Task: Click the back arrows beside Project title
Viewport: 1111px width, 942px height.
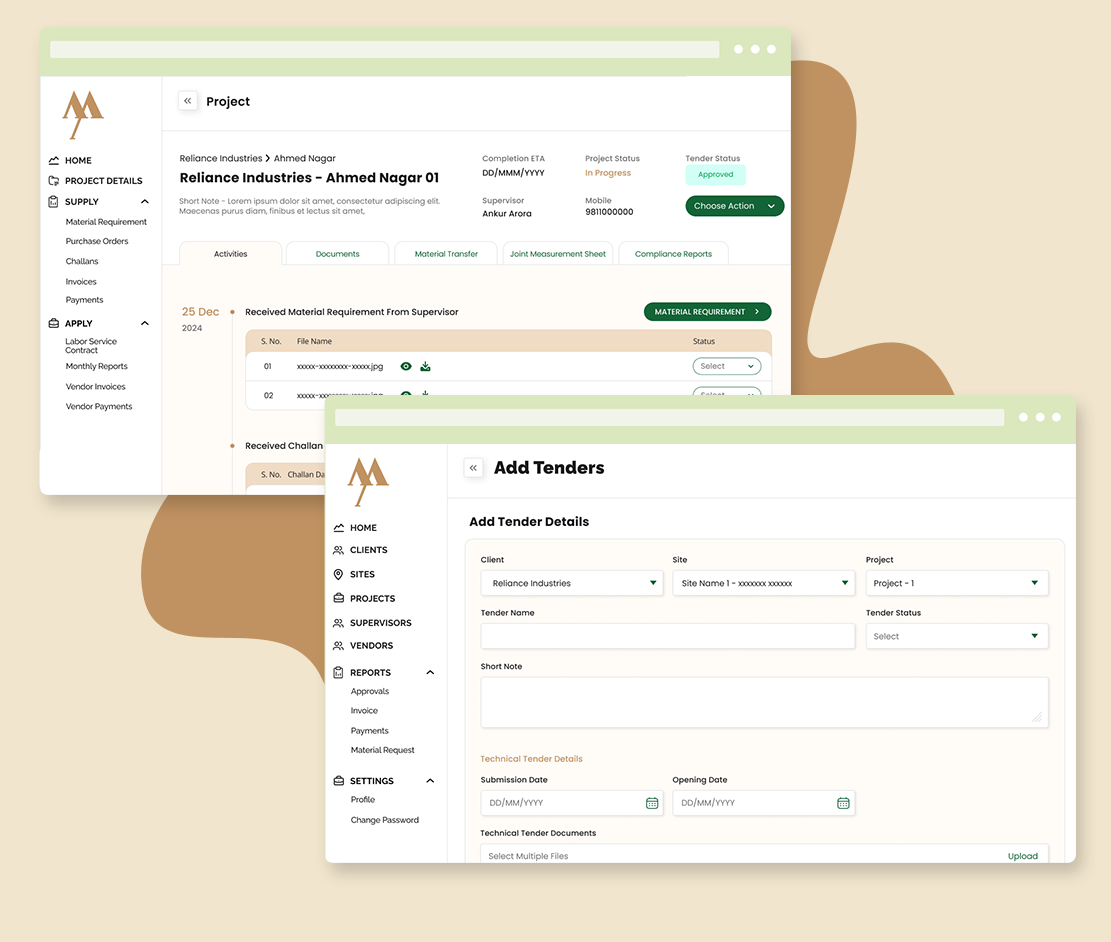Action: click(x=187, y=101)
